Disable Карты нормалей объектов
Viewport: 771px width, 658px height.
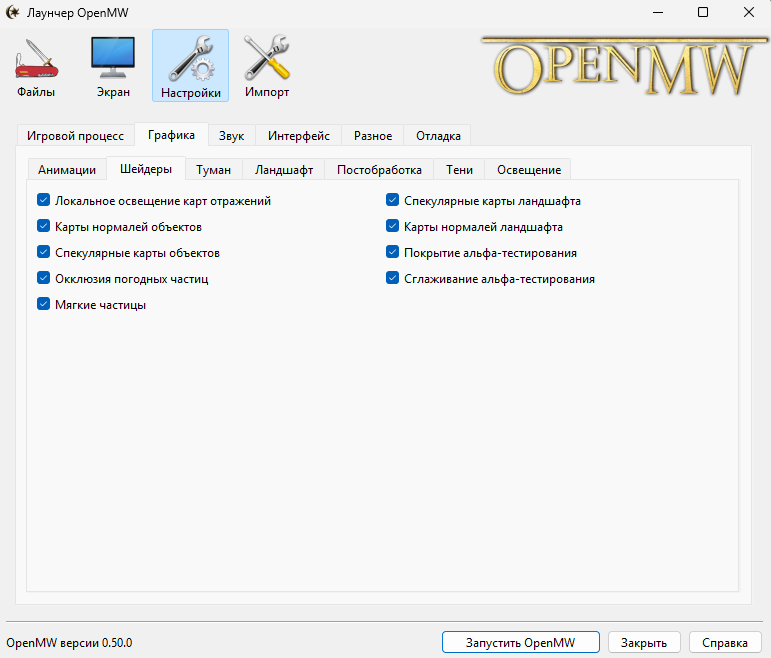[43, 226]
